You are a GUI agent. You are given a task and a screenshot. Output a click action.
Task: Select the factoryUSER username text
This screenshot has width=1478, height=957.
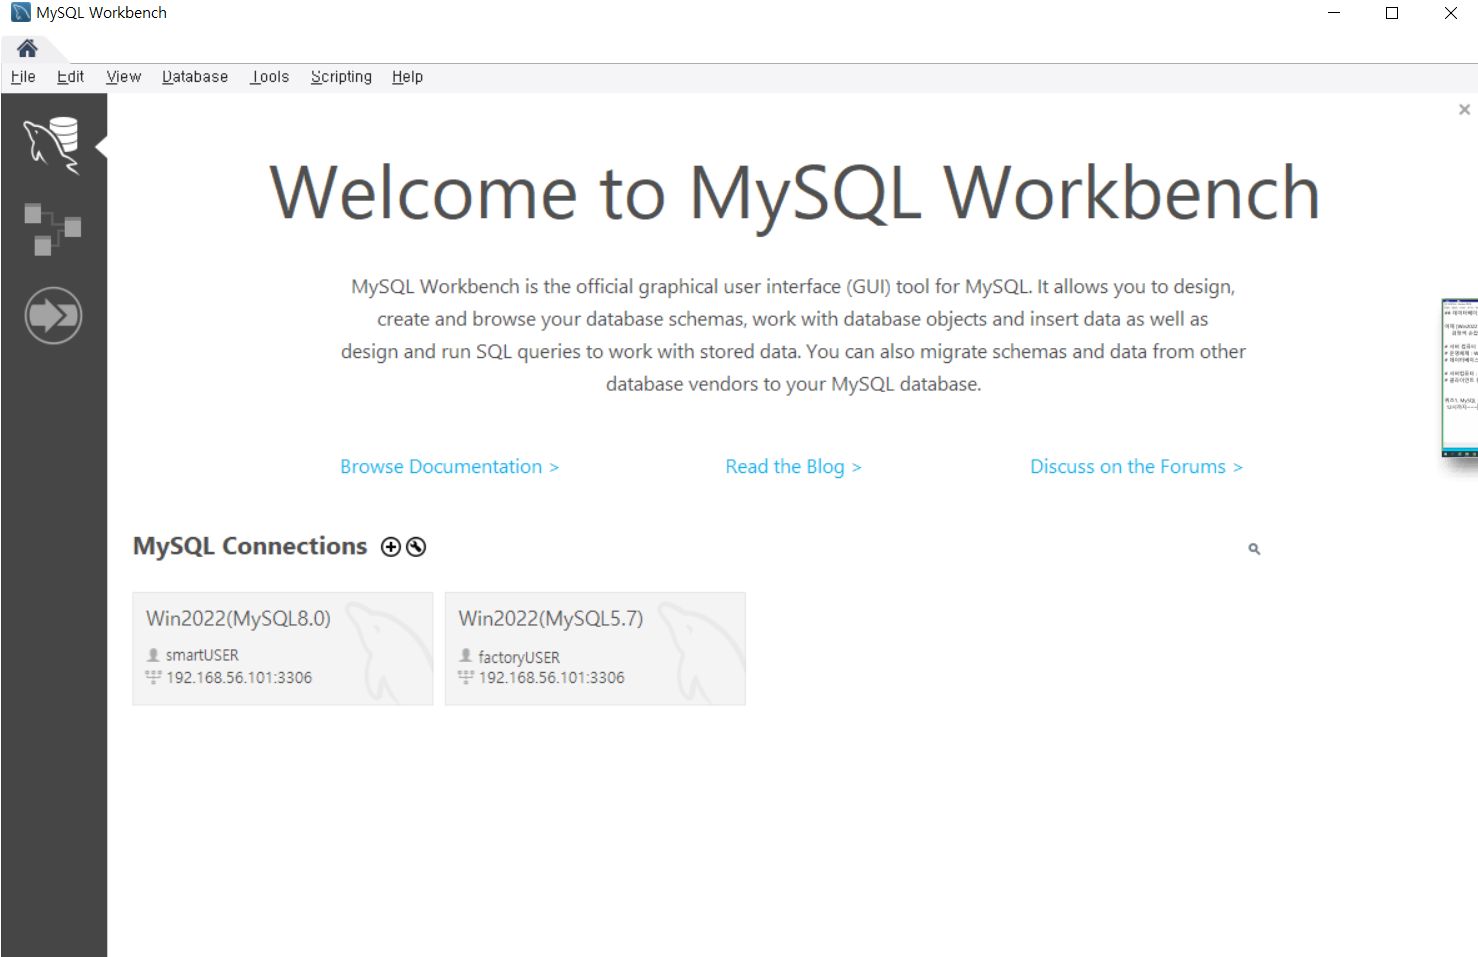(519, 657)
